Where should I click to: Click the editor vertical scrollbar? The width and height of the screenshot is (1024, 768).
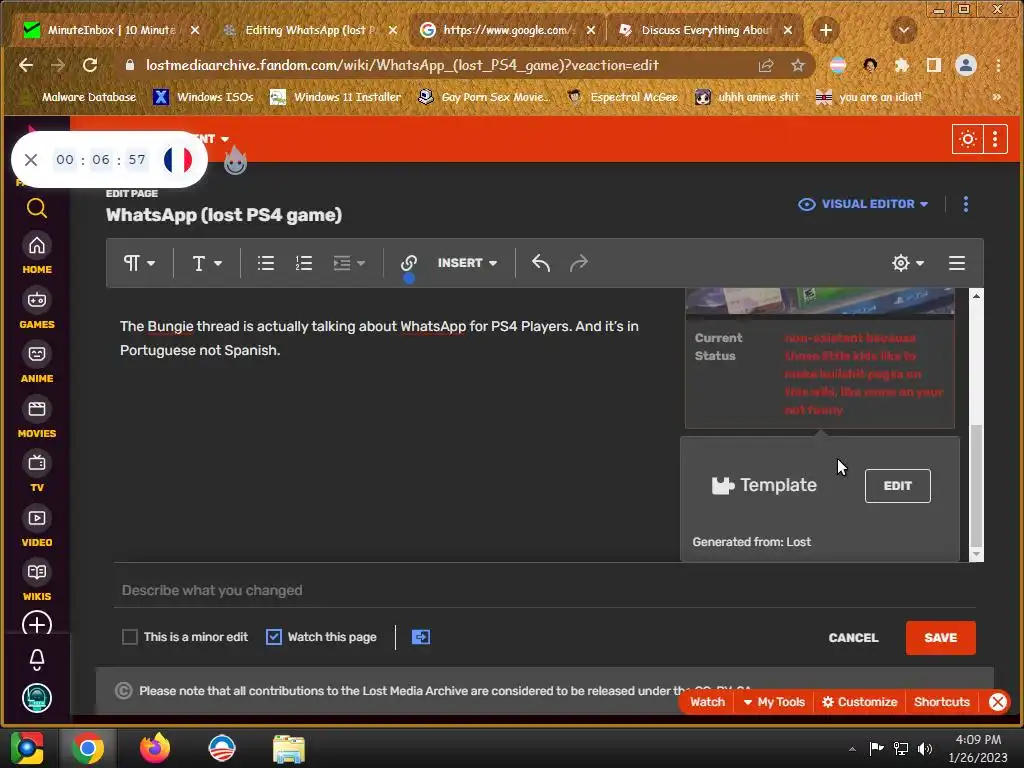[976, 485]
